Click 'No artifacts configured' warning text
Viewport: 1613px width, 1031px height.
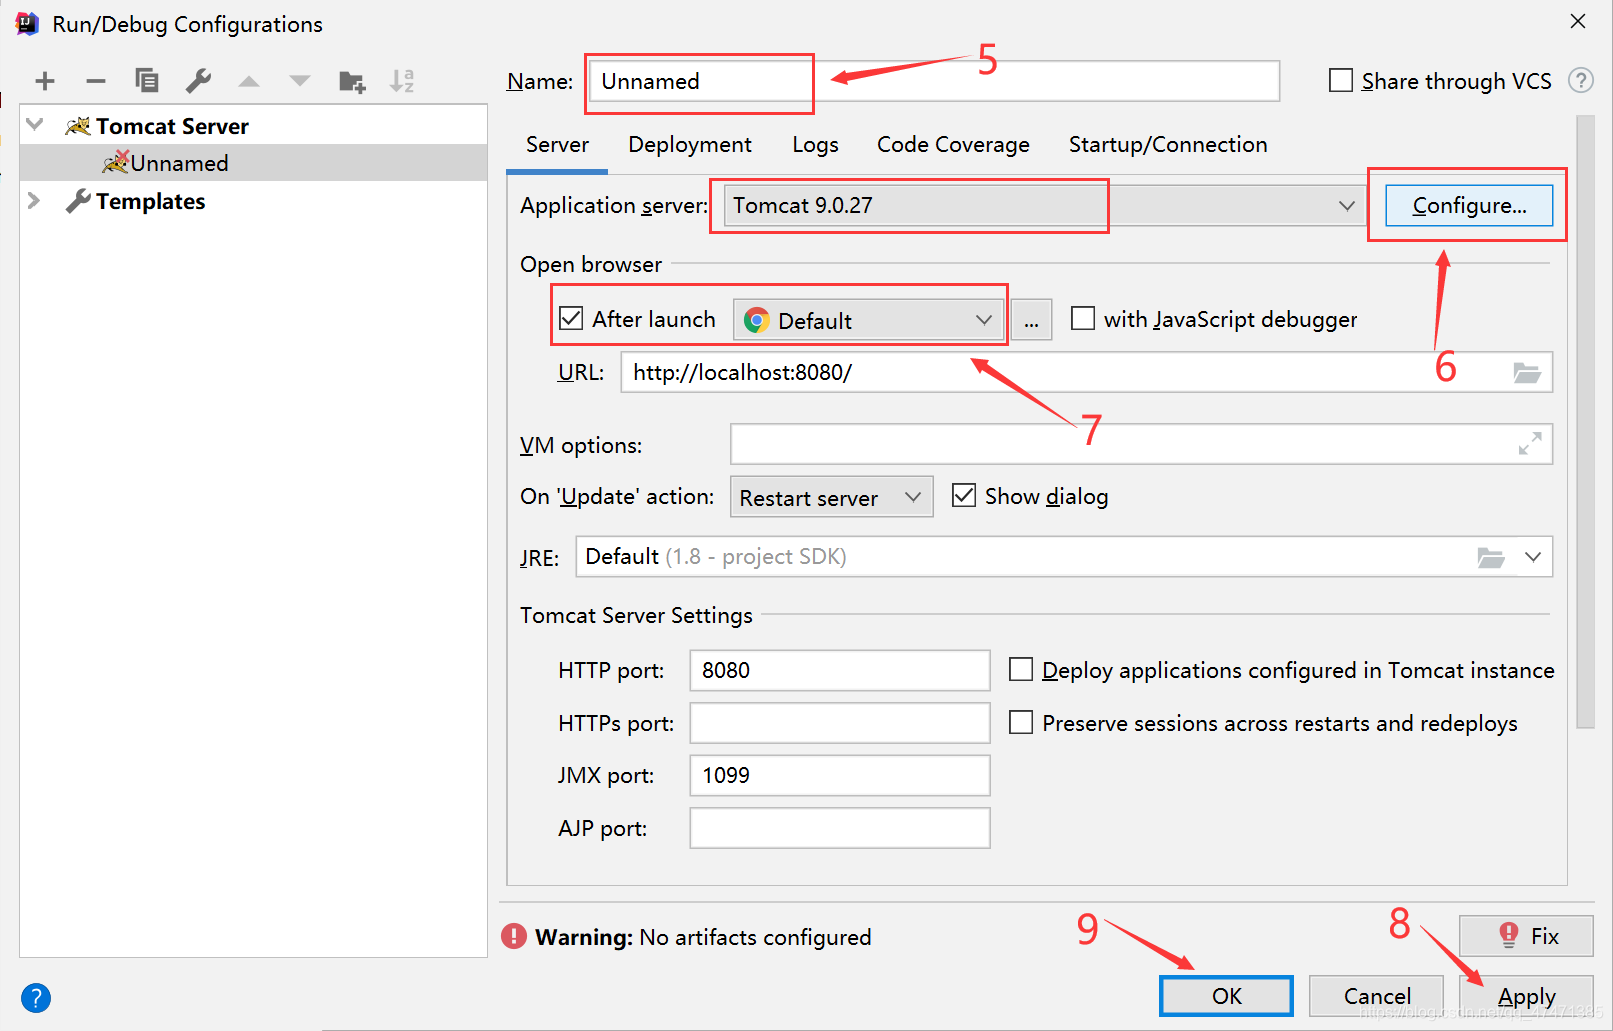pyautogui.click(x=755, y=937)
